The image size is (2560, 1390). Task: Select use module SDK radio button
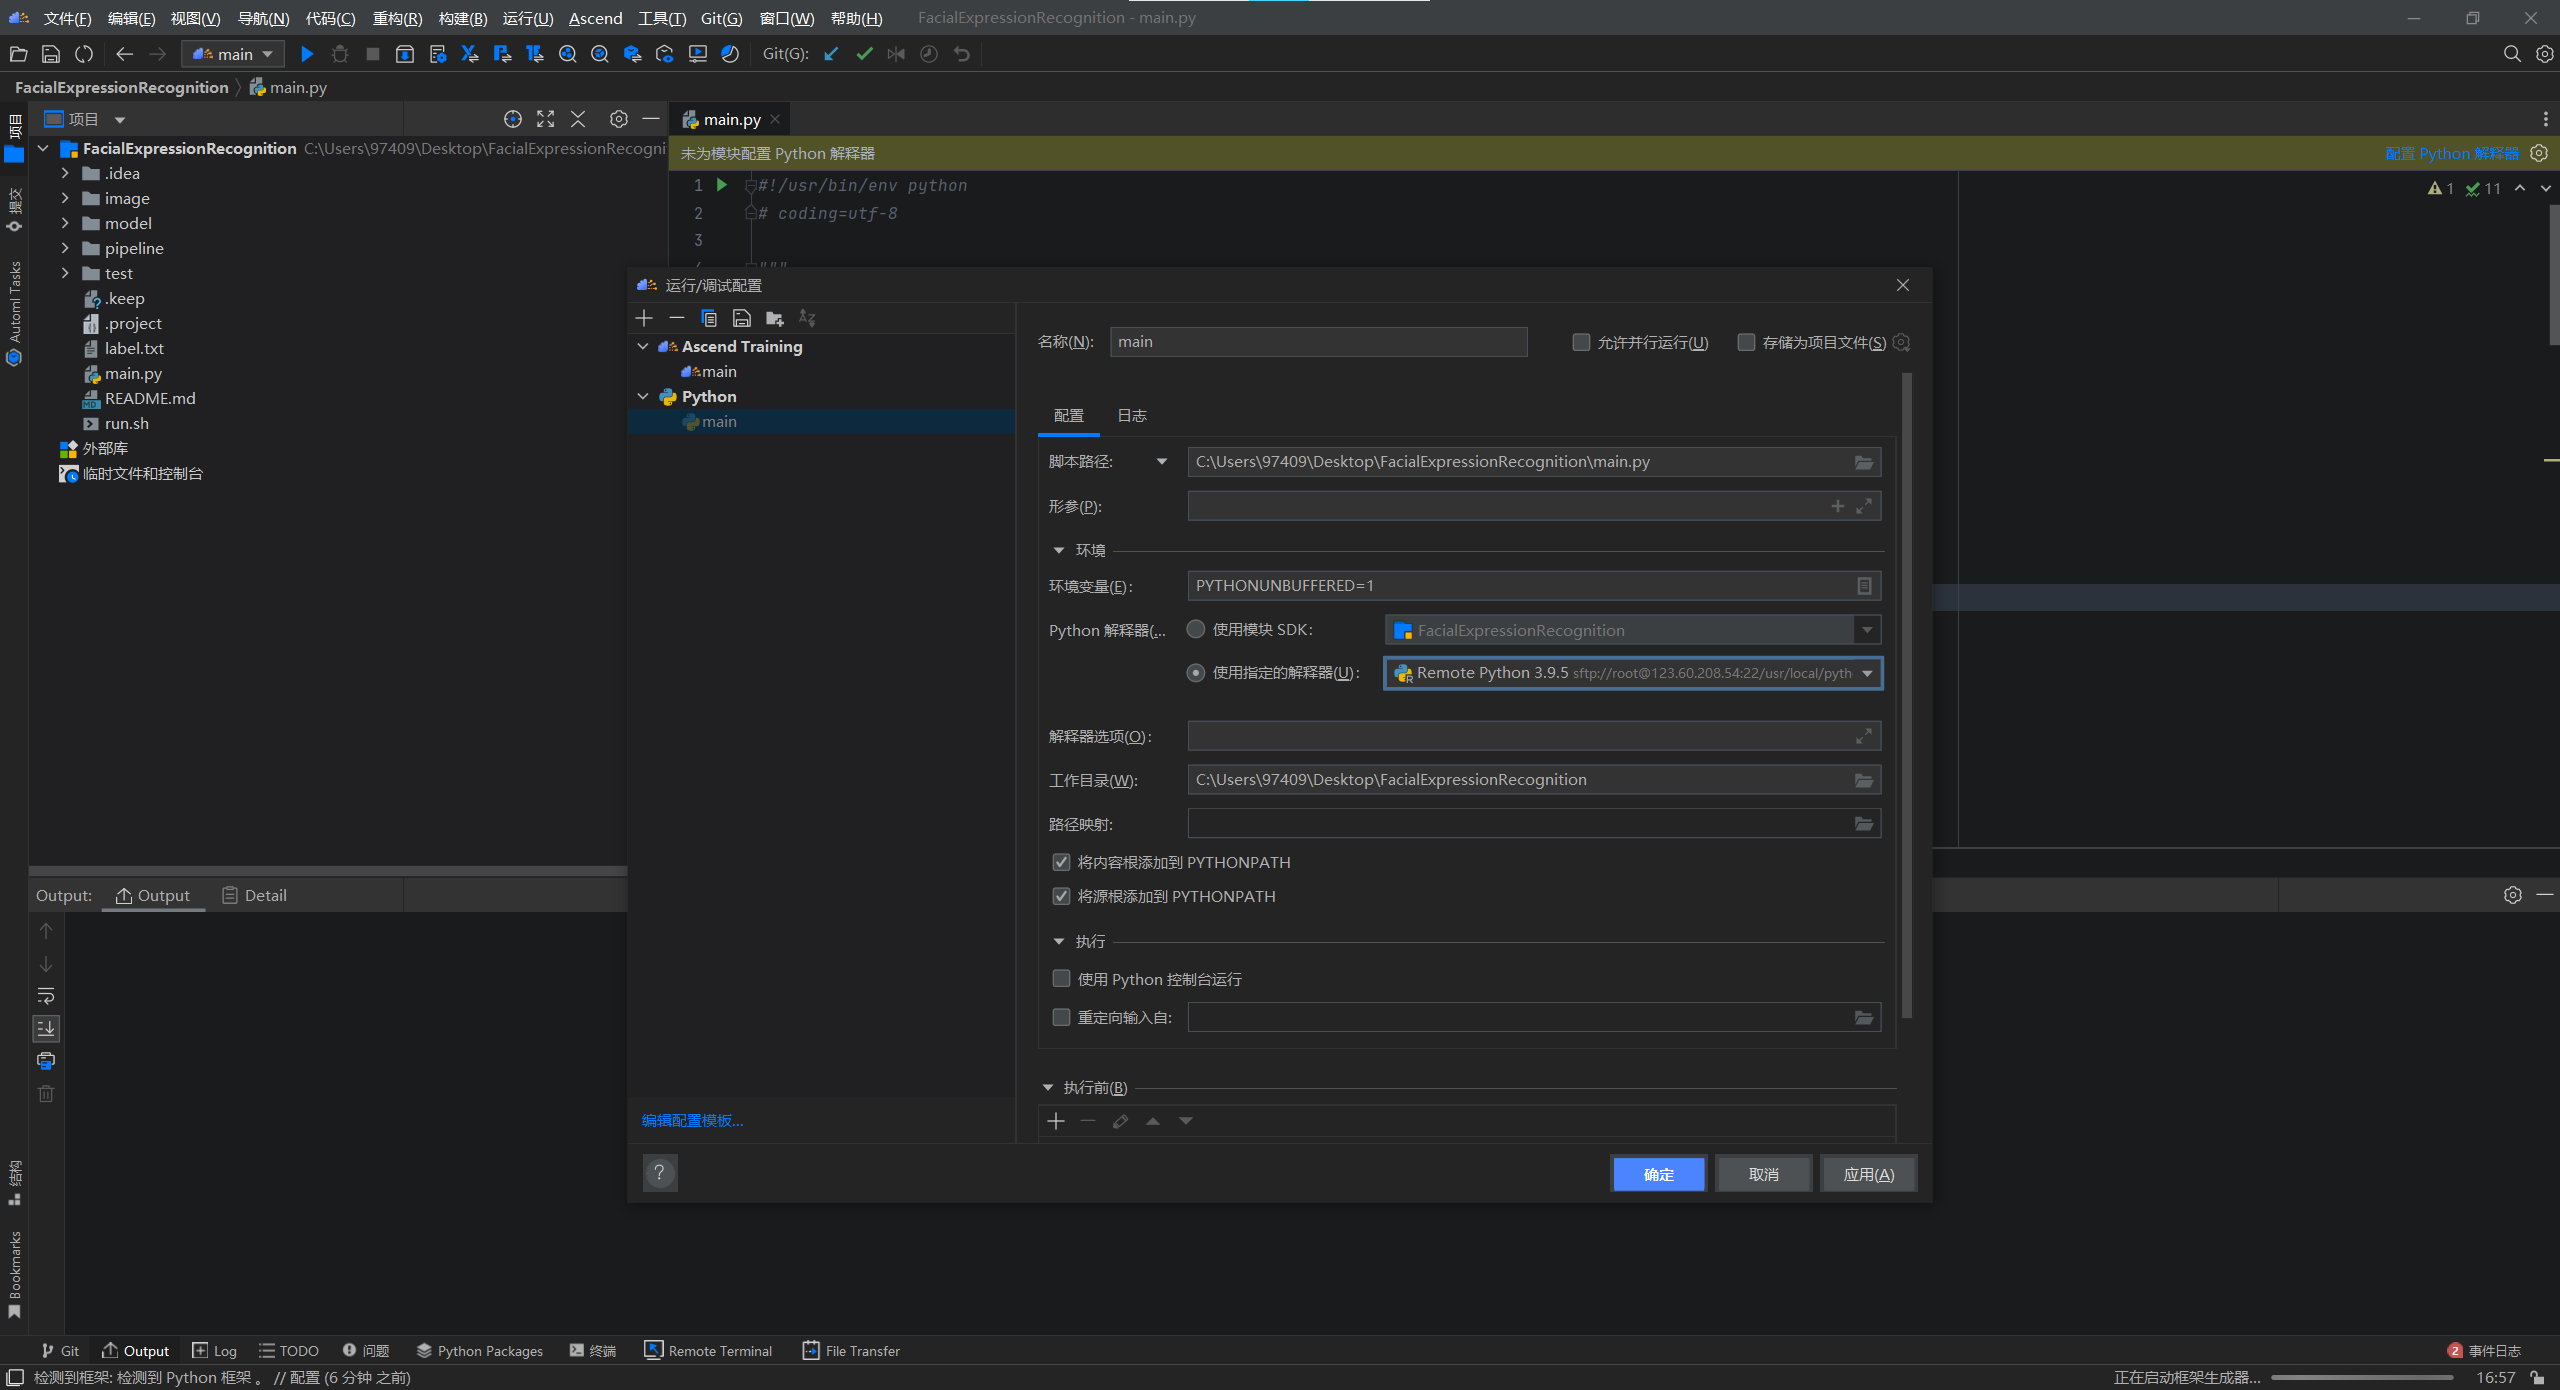point(1196,629)
